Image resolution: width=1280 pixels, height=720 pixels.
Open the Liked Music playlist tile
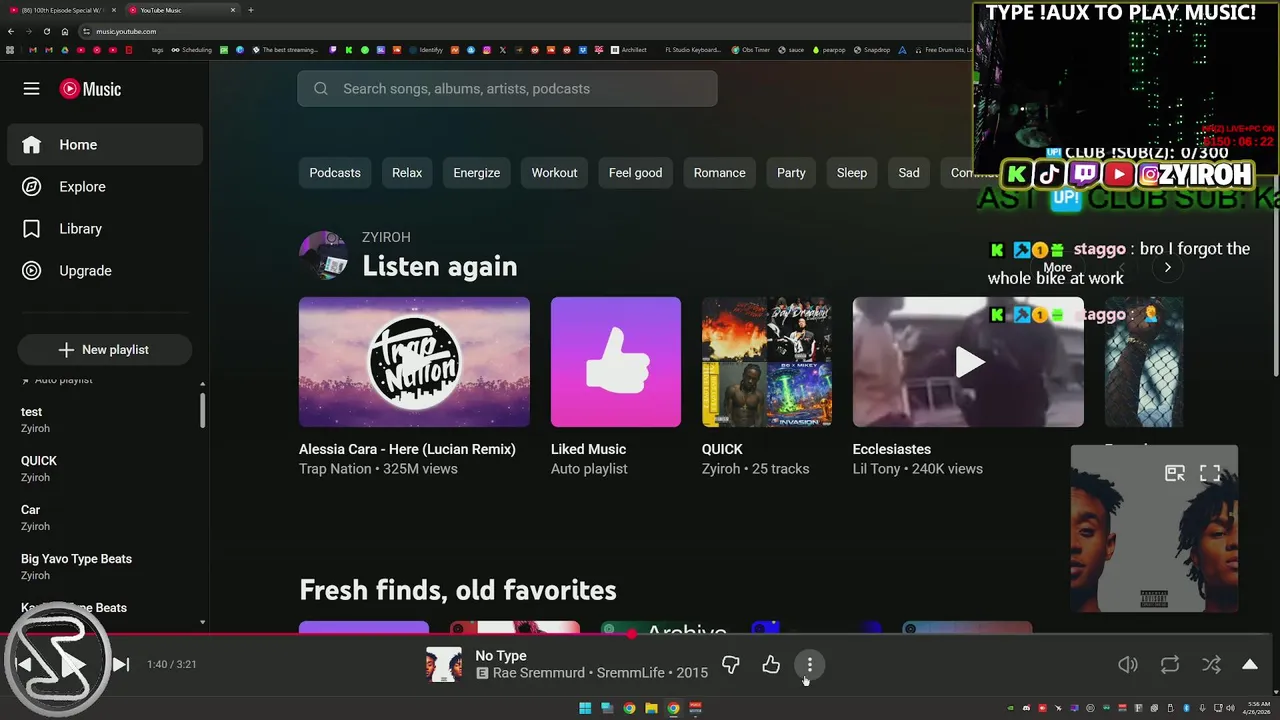click(x=616, y=362)
